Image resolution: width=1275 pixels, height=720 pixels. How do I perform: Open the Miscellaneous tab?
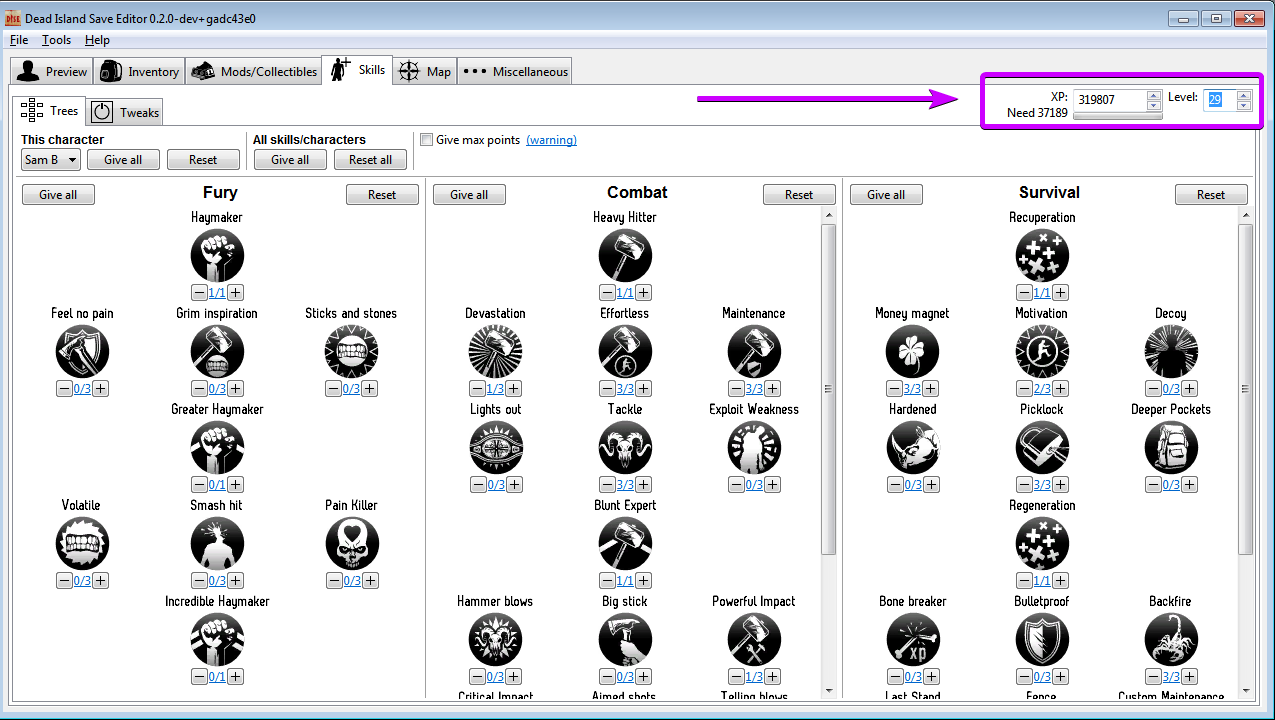tap(515, 71)
